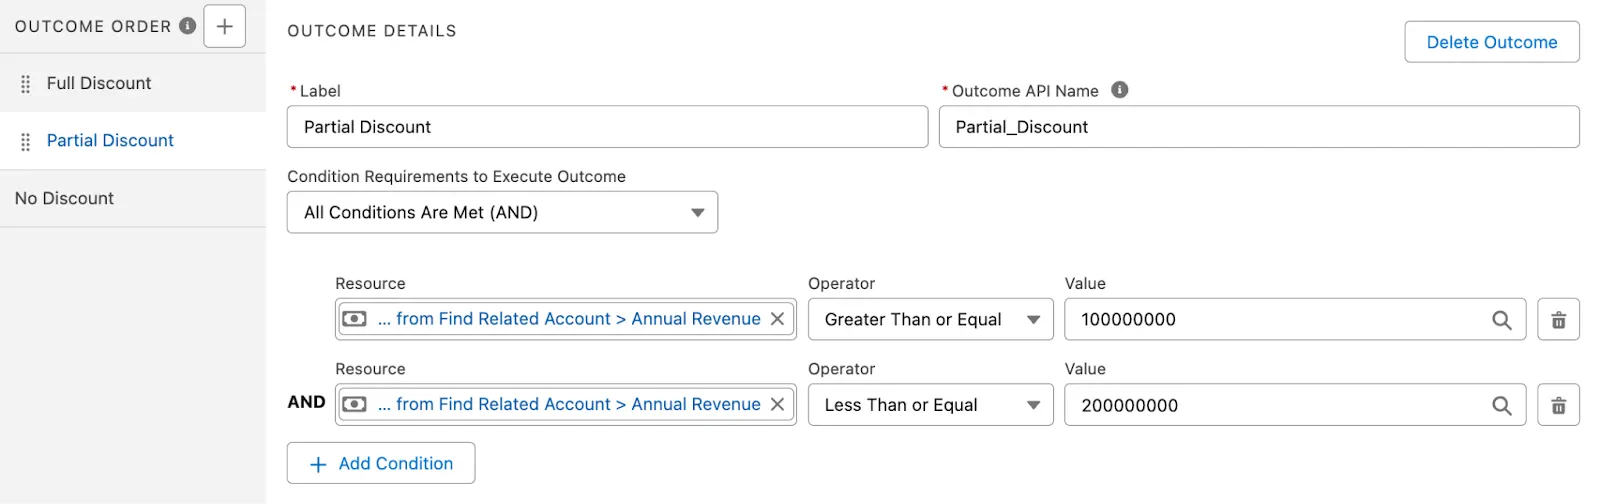Click into the Label text field

(607, 127)
